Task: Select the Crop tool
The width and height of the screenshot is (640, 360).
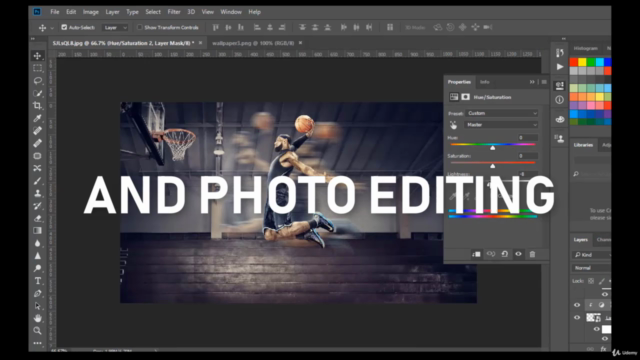Action: pos(38,106)
